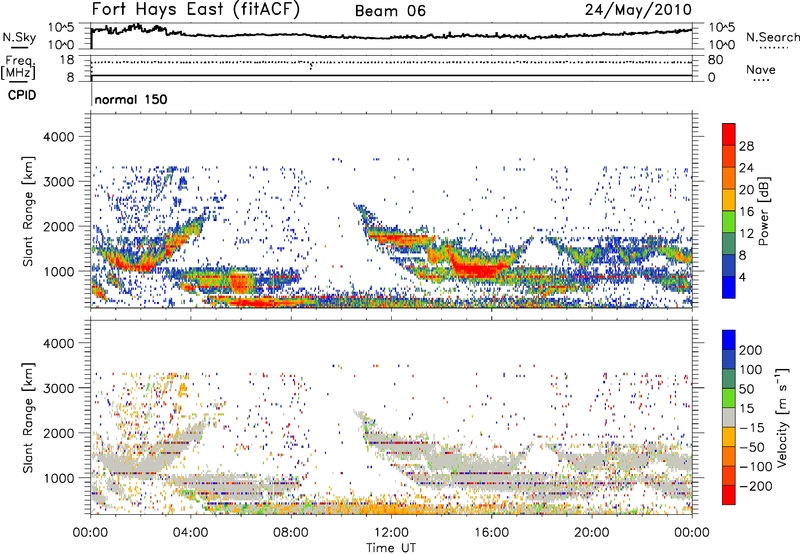Click the "Beam 06" label
The height and width of the screenshot is (554, 800).
point(390,11)
